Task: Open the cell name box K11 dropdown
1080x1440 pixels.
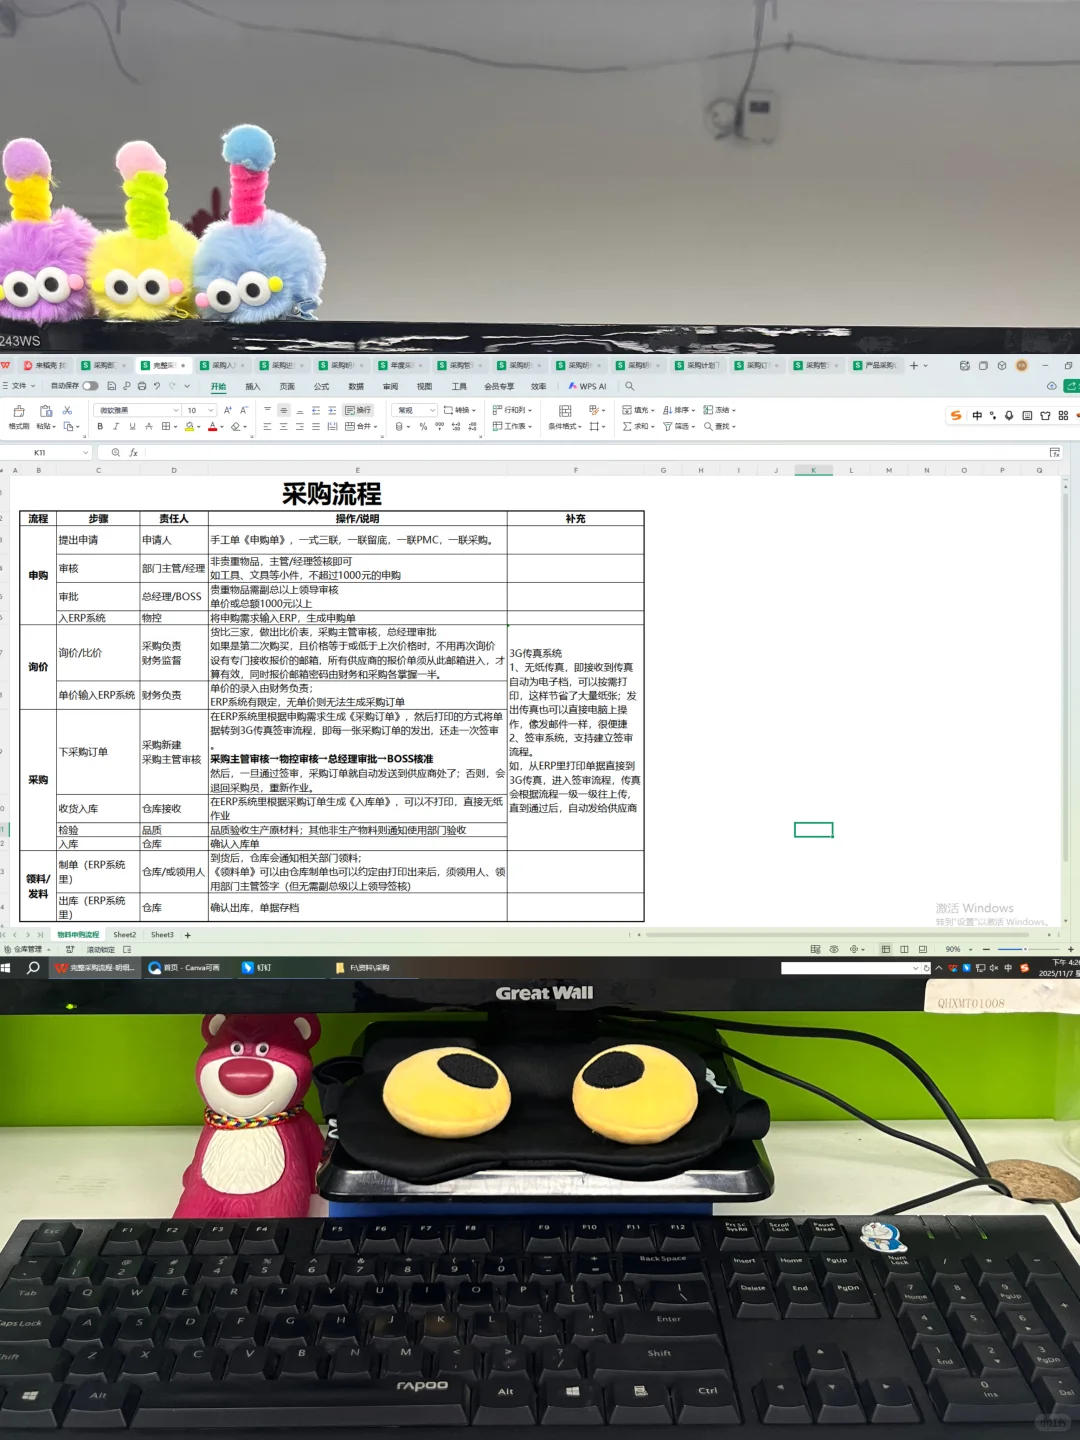Action: click(85, 453)
